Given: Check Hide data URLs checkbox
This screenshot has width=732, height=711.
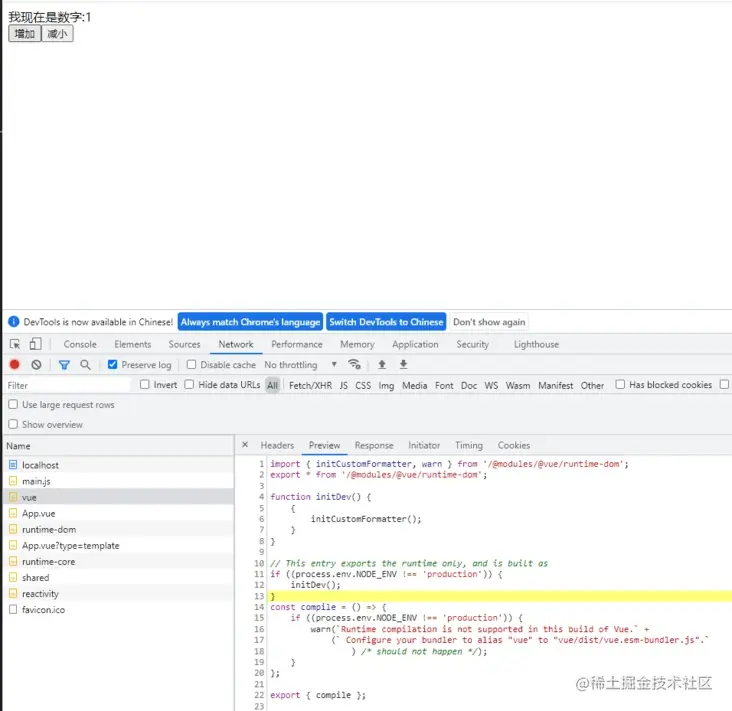Looking at the screenshot, I should [x=189, y=385].
